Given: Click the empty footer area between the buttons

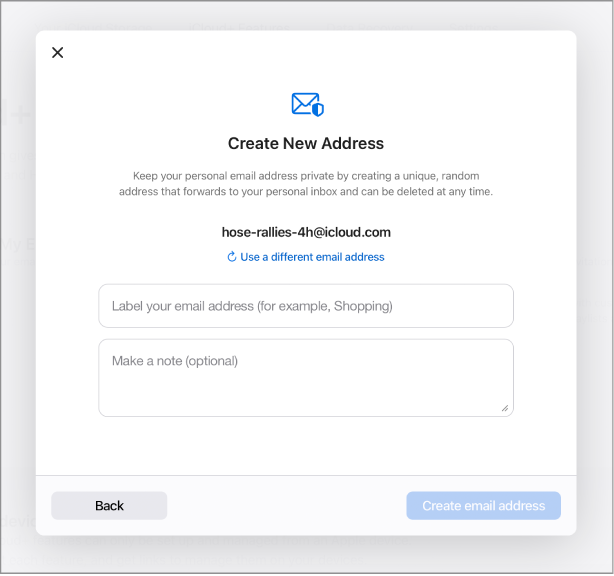Looking at the screenshot, I should point(286,506).
